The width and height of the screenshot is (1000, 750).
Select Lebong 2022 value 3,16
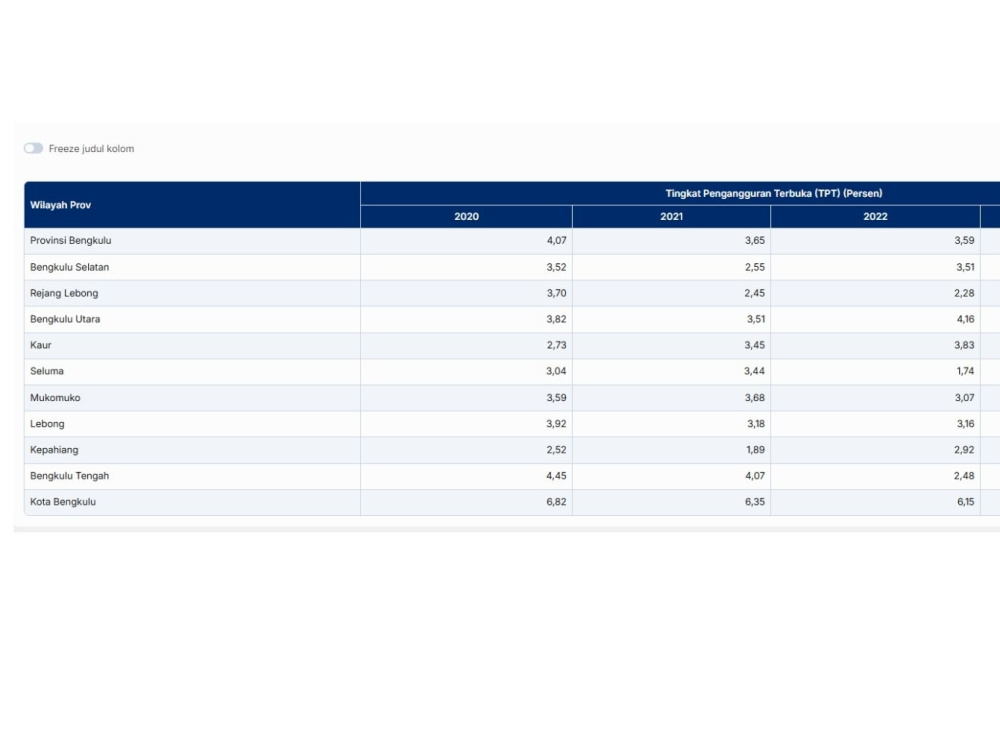(x=966, y=423)
